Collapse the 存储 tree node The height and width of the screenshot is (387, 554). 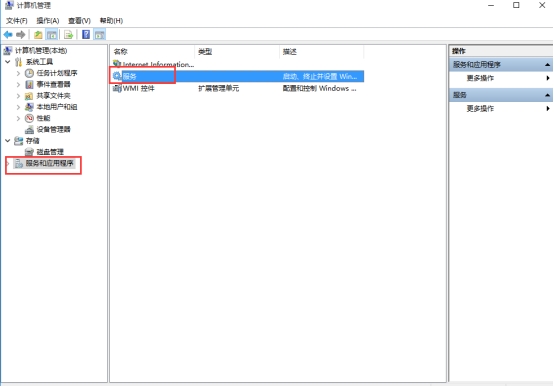click(8, 141)
